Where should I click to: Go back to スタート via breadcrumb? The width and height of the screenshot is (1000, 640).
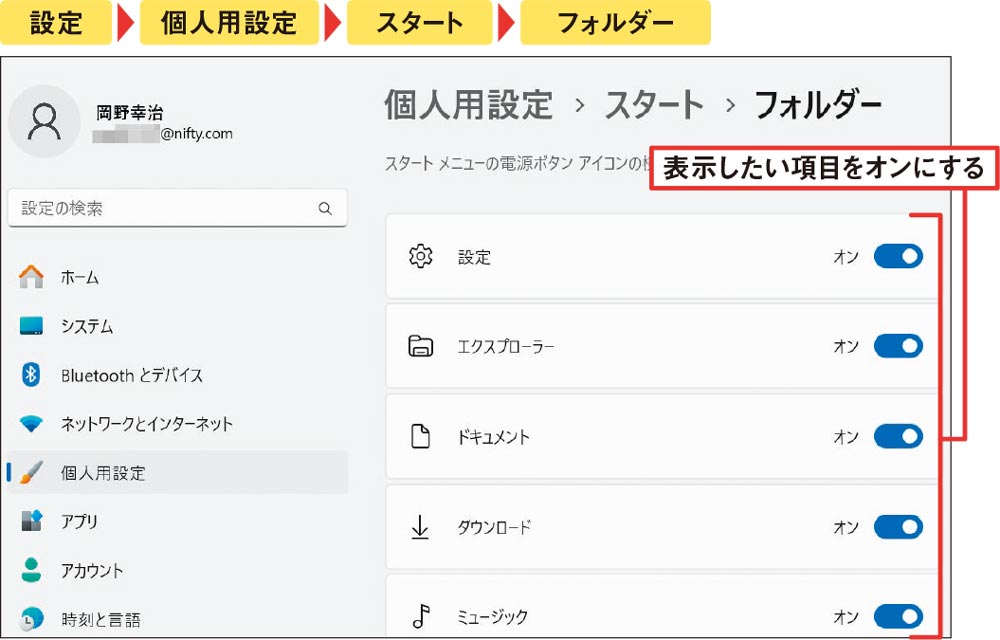click(654, 105)
